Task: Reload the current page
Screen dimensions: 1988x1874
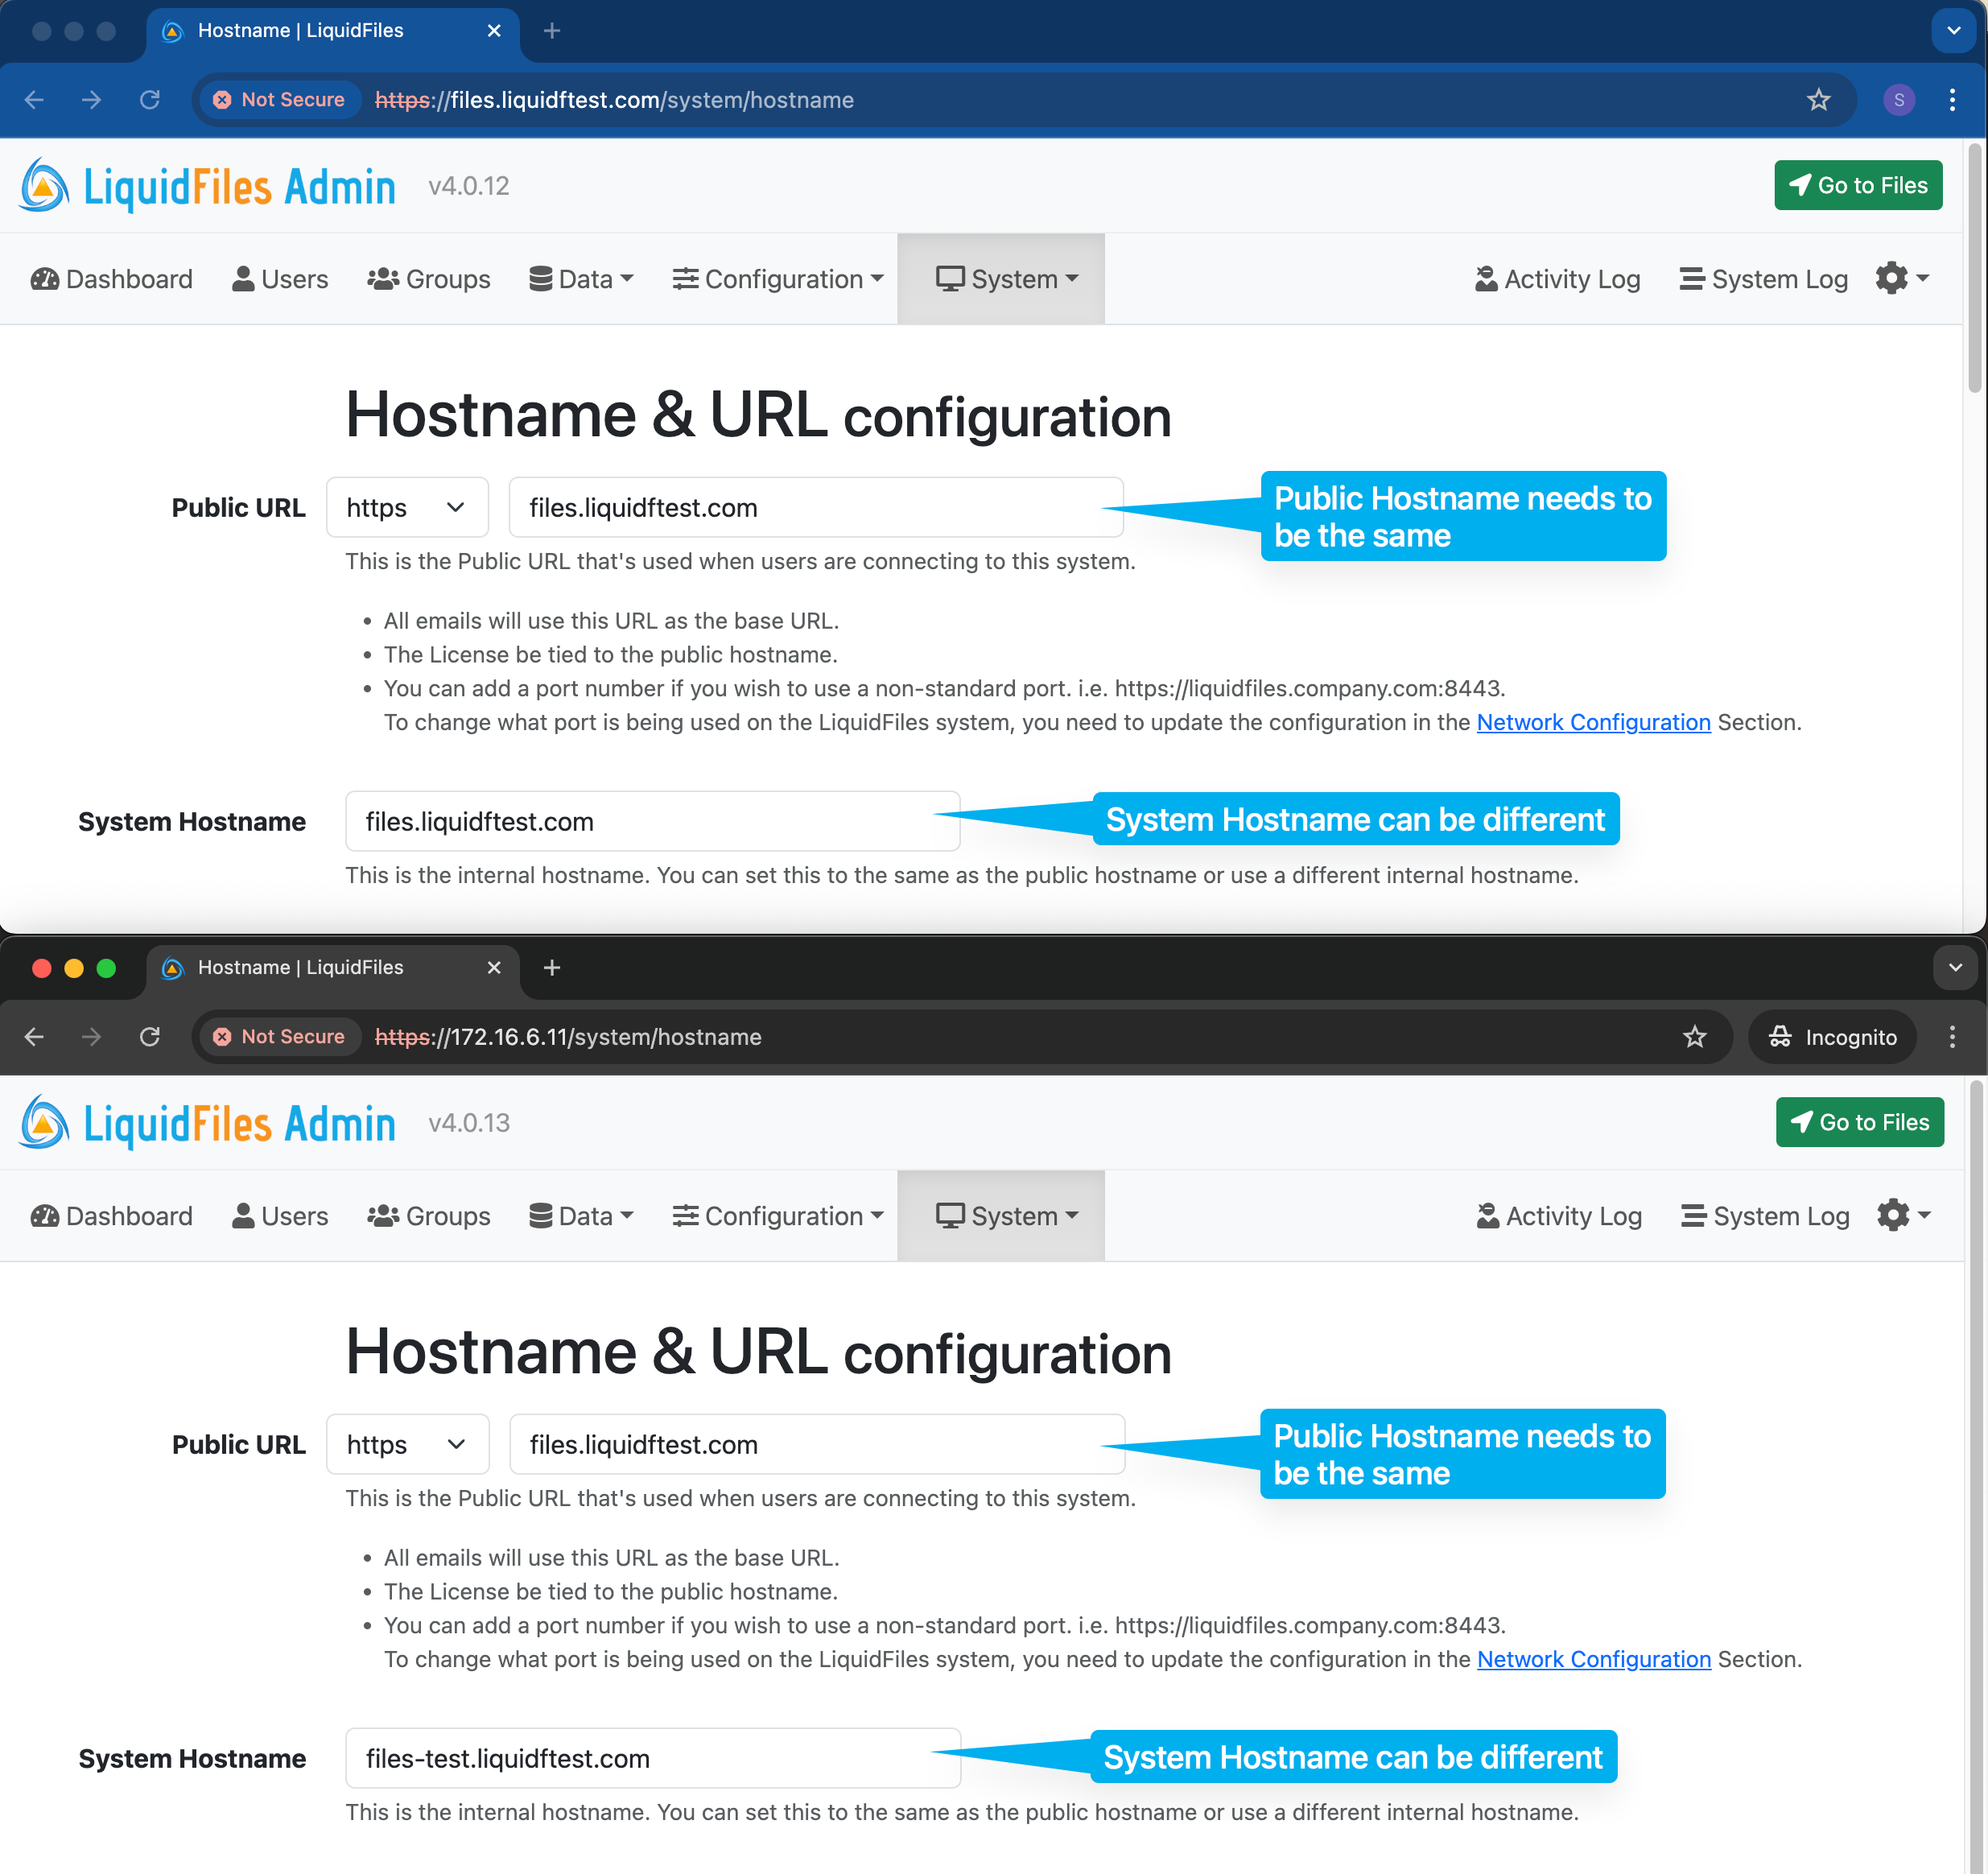Action: coord(151,100)
